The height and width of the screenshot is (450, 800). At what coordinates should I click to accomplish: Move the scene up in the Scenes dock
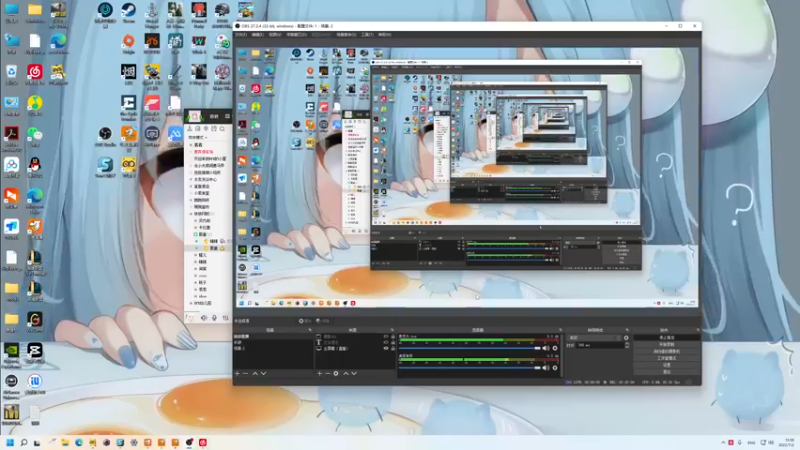click(x=255, y=373)
